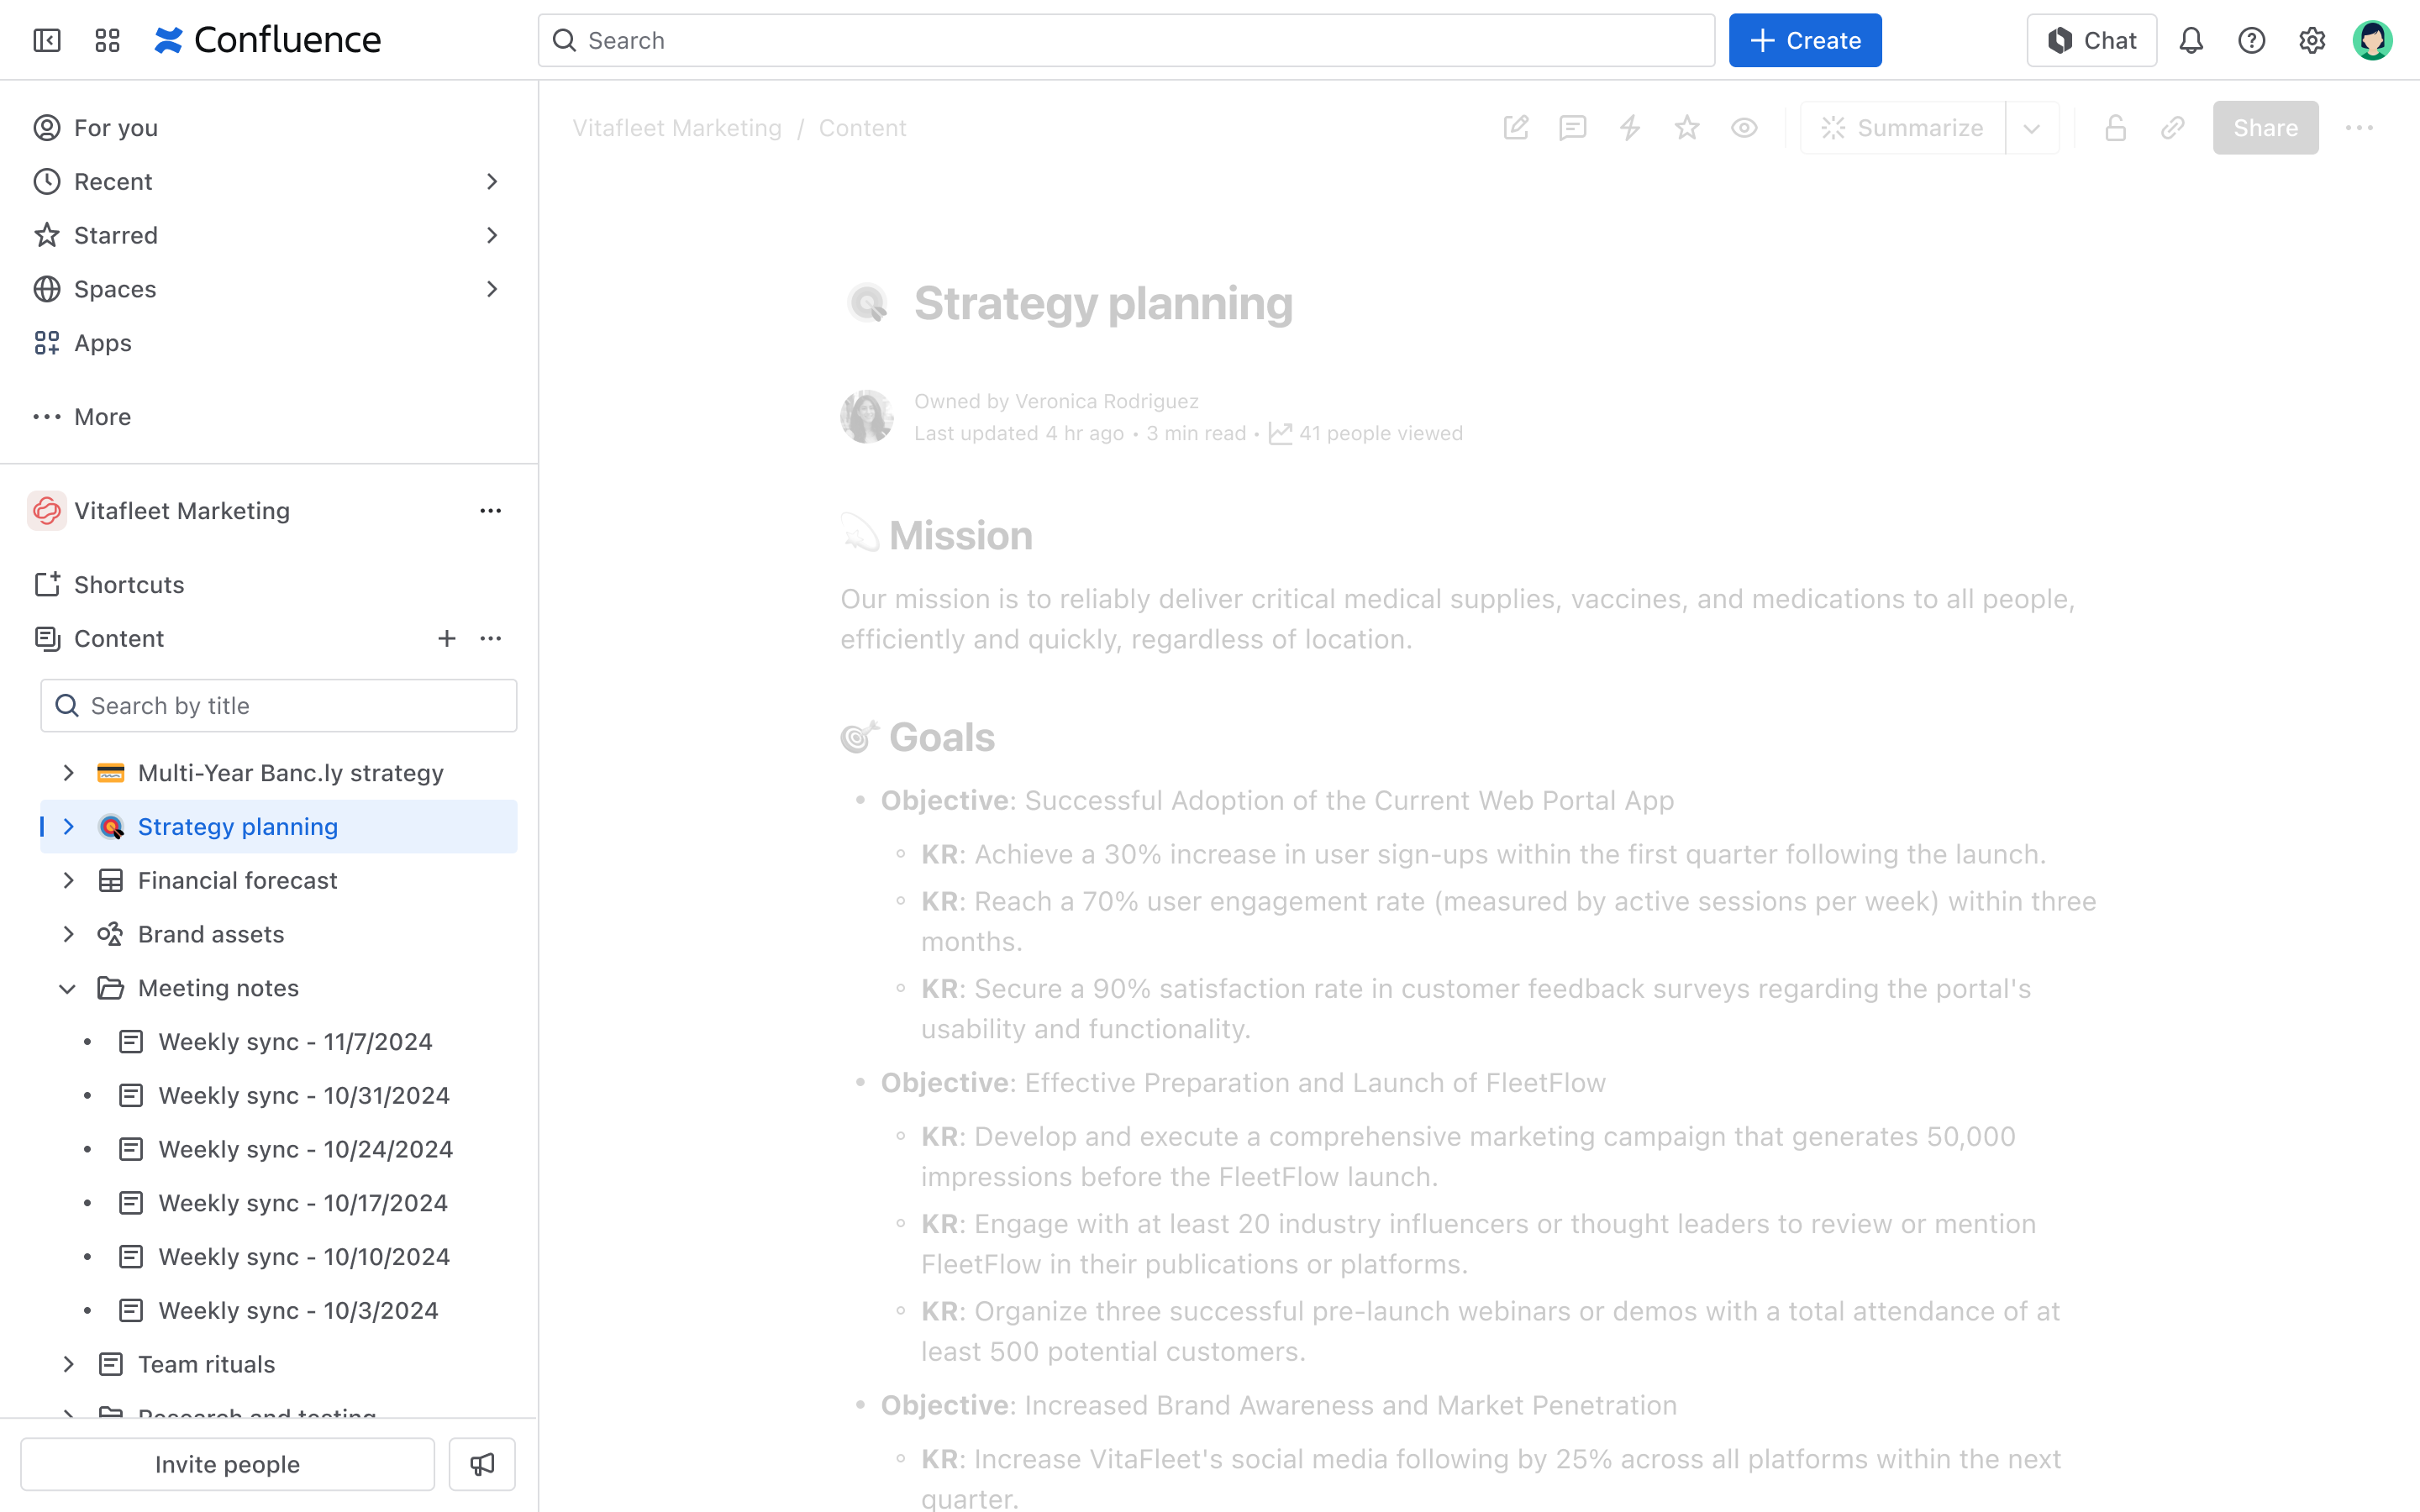
Task: Expand the Strategy planning tree item
Action: click(66, 826)
